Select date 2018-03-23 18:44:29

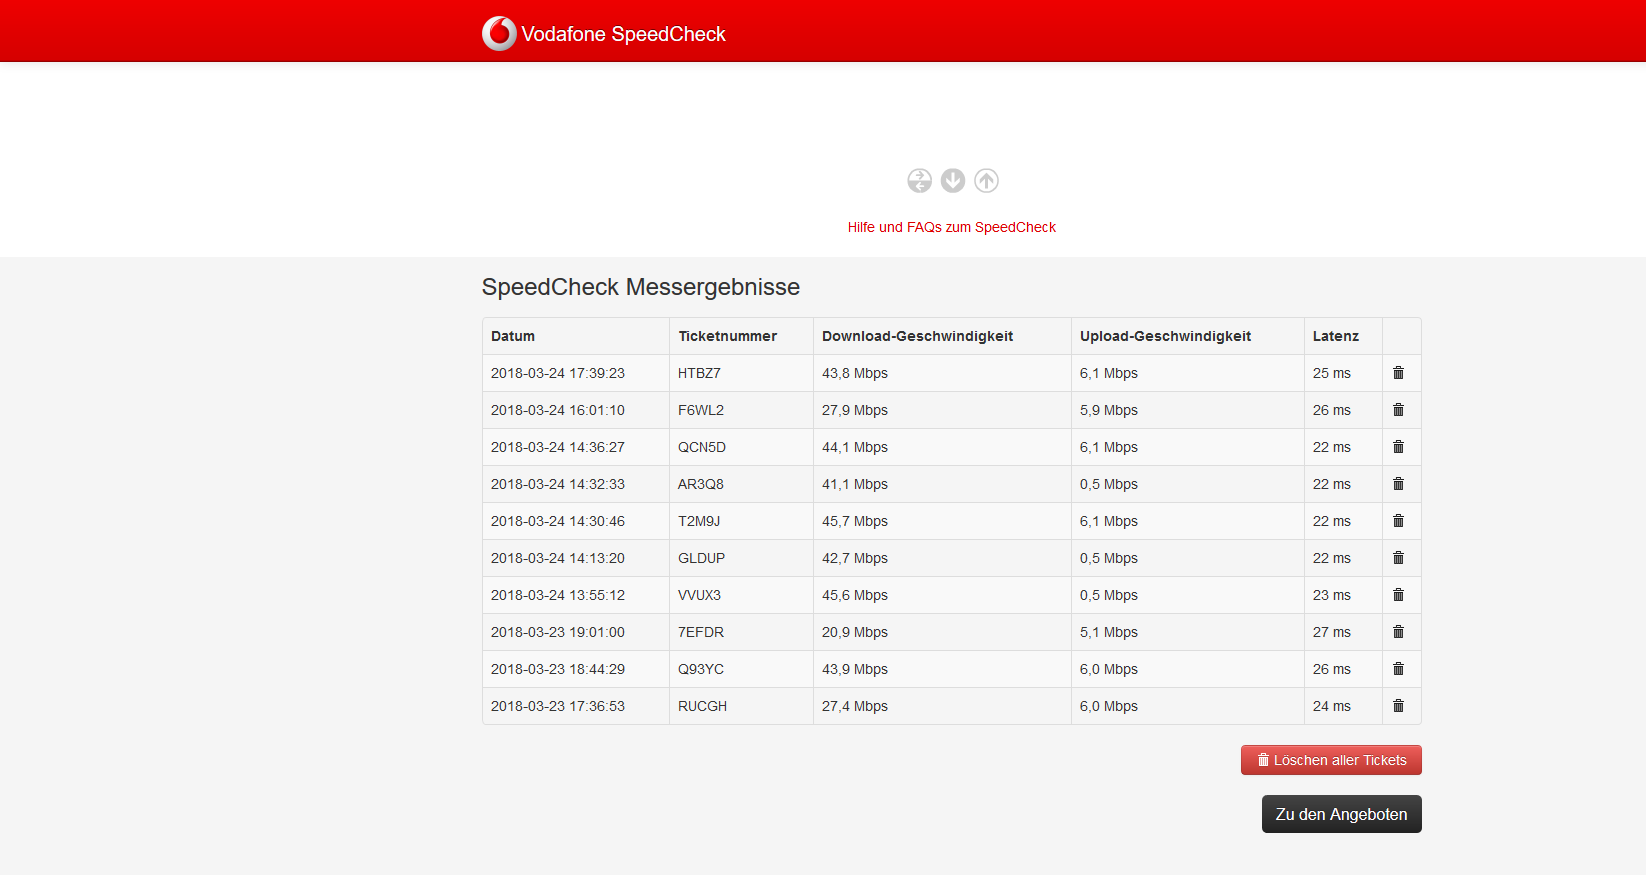click(558, 669)
